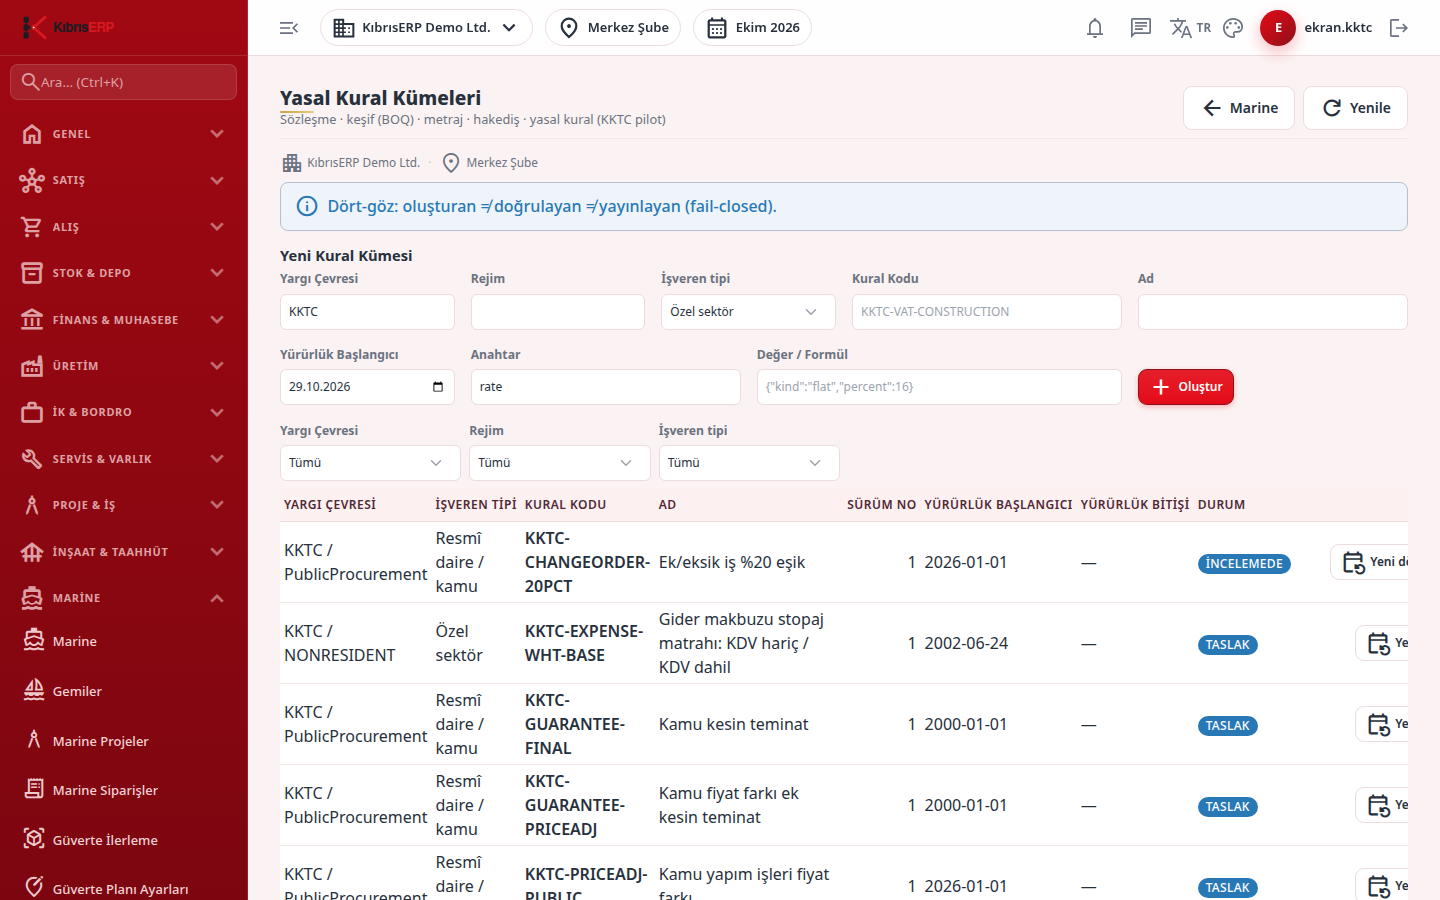Expand the GENEL sidebar section
The height and width of the screenshot is (900, 1440).
pos(124,134)
